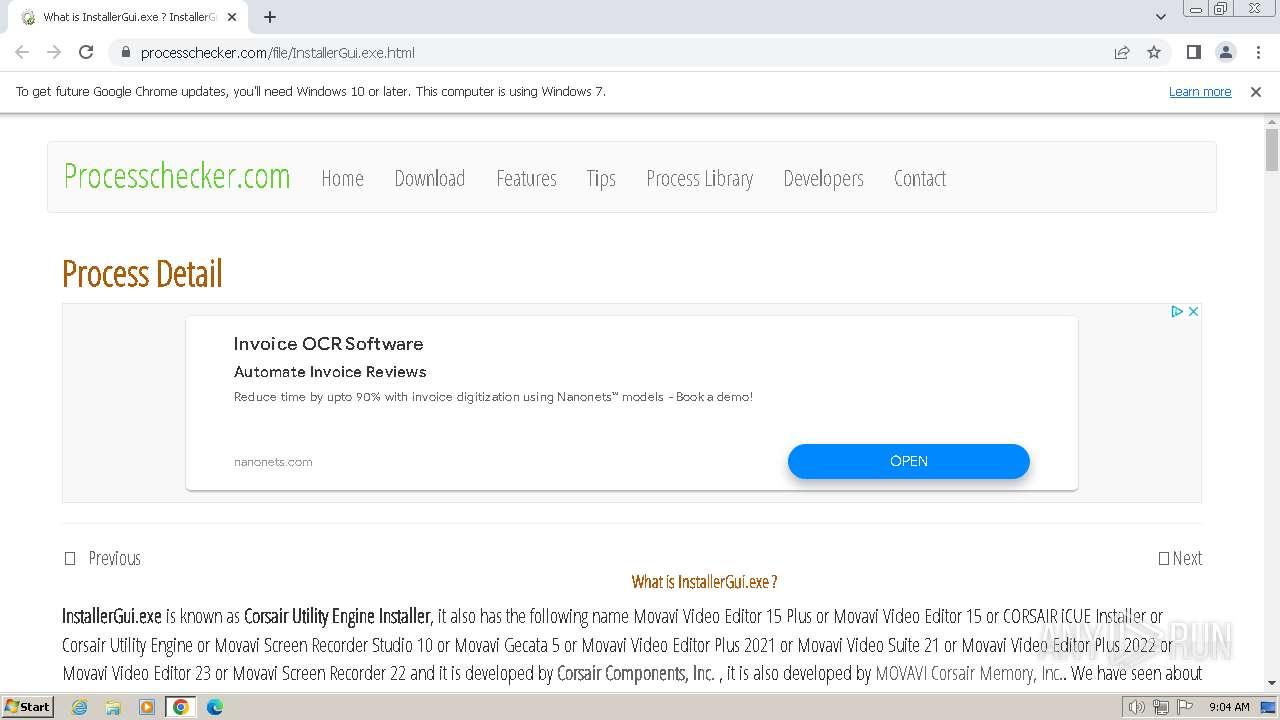Click the page scrollbar thumb
This screenshot has width=1280, height=720.
click(x=1272, y=150)
